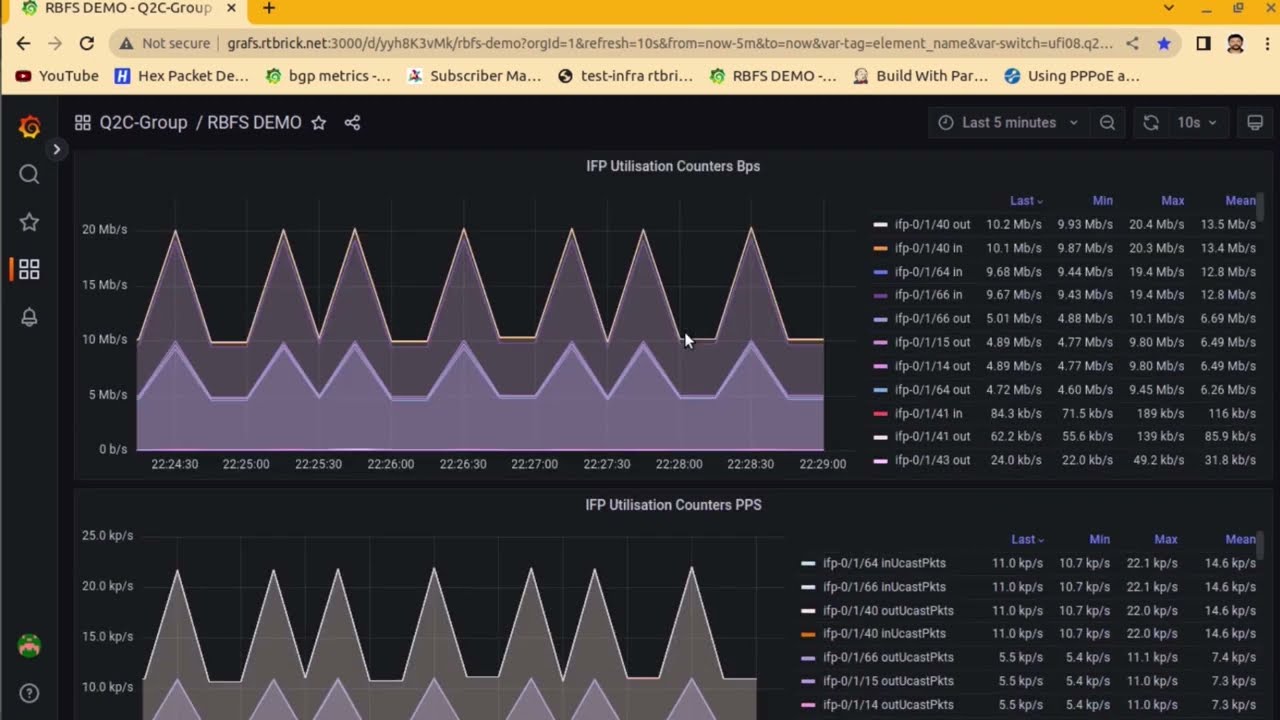This screenshot has width=1280, height=720.
Task: Cycle view mode with the monitor icon
Action: point(1255,123)
